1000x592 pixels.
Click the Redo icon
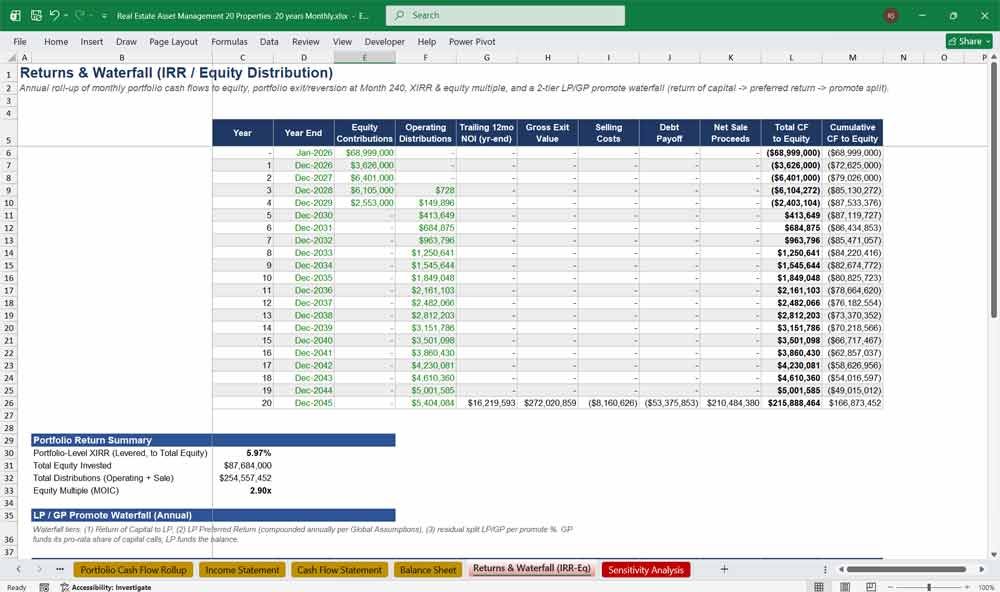click(79, 15)
